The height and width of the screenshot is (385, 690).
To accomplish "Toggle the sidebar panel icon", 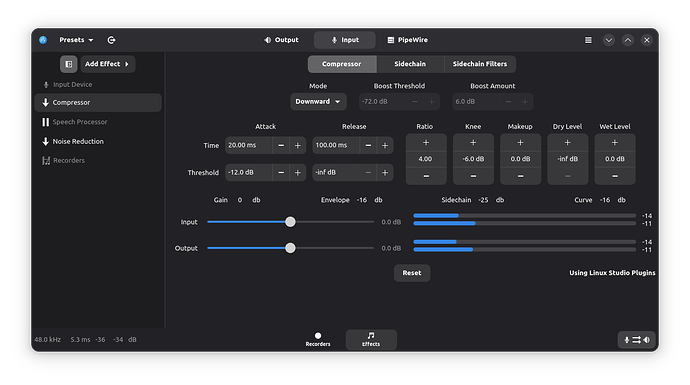I will tap(69, 64).
